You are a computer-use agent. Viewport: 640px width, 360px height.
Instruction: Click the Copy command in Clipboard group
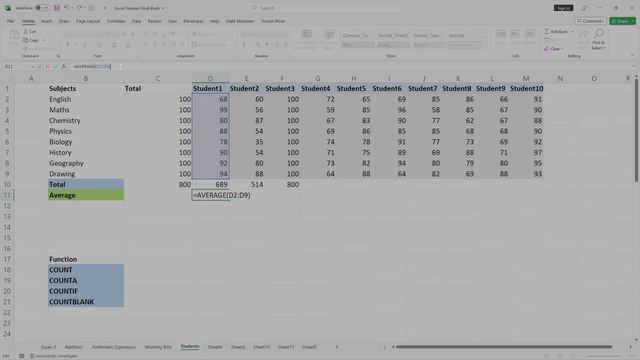point(31,40)
